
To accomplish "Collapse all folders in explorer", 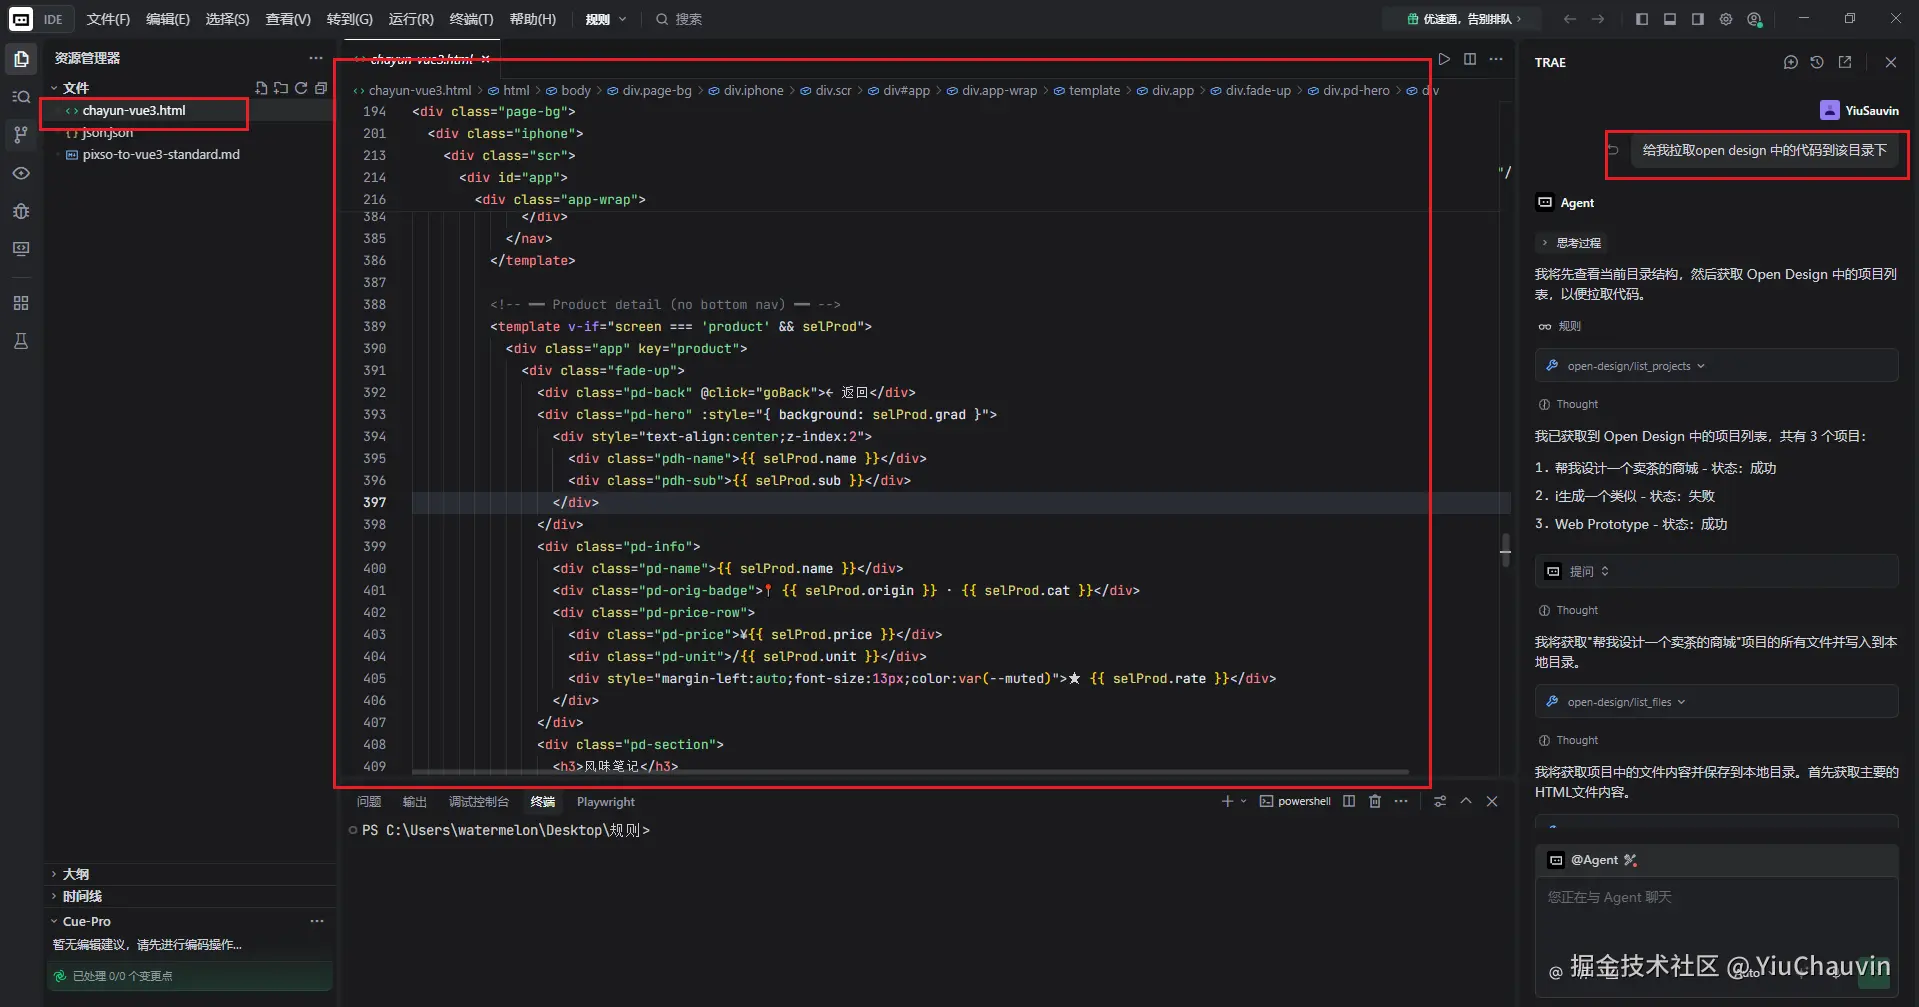I will 321,88.
